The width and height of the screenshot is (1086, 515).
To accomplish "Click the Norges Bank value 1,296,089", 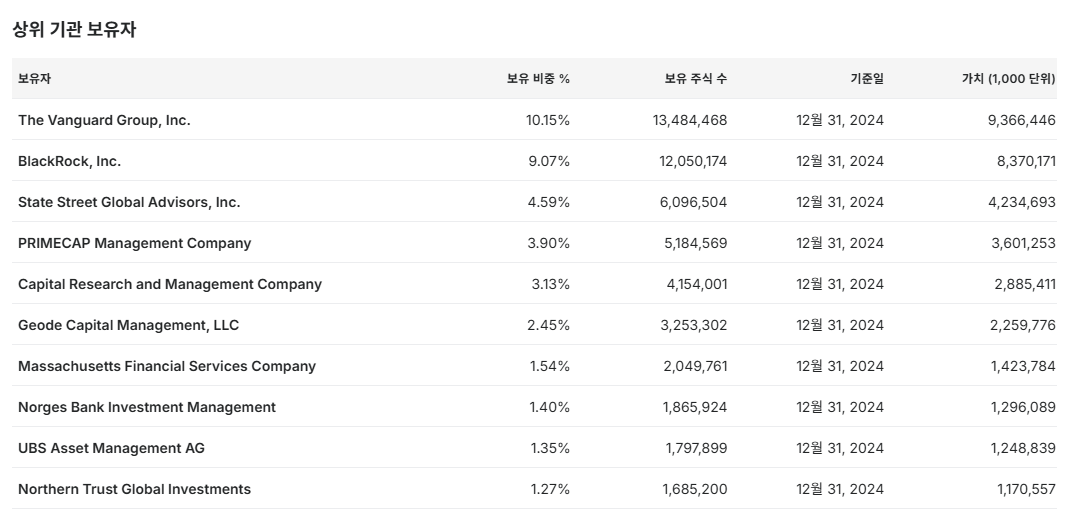I will pyautogui.click(x=1023, y=407).
